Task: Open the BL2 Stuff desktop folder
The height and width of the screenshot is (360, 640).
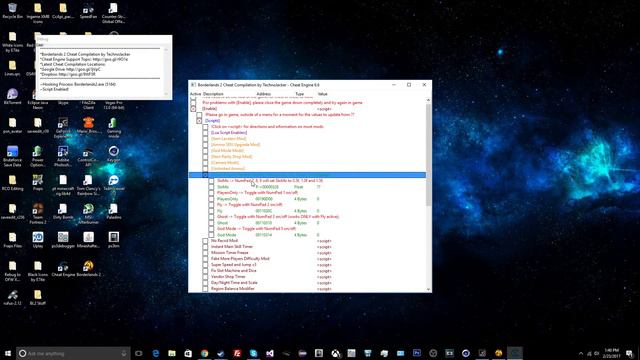Action: pos(38,297)
